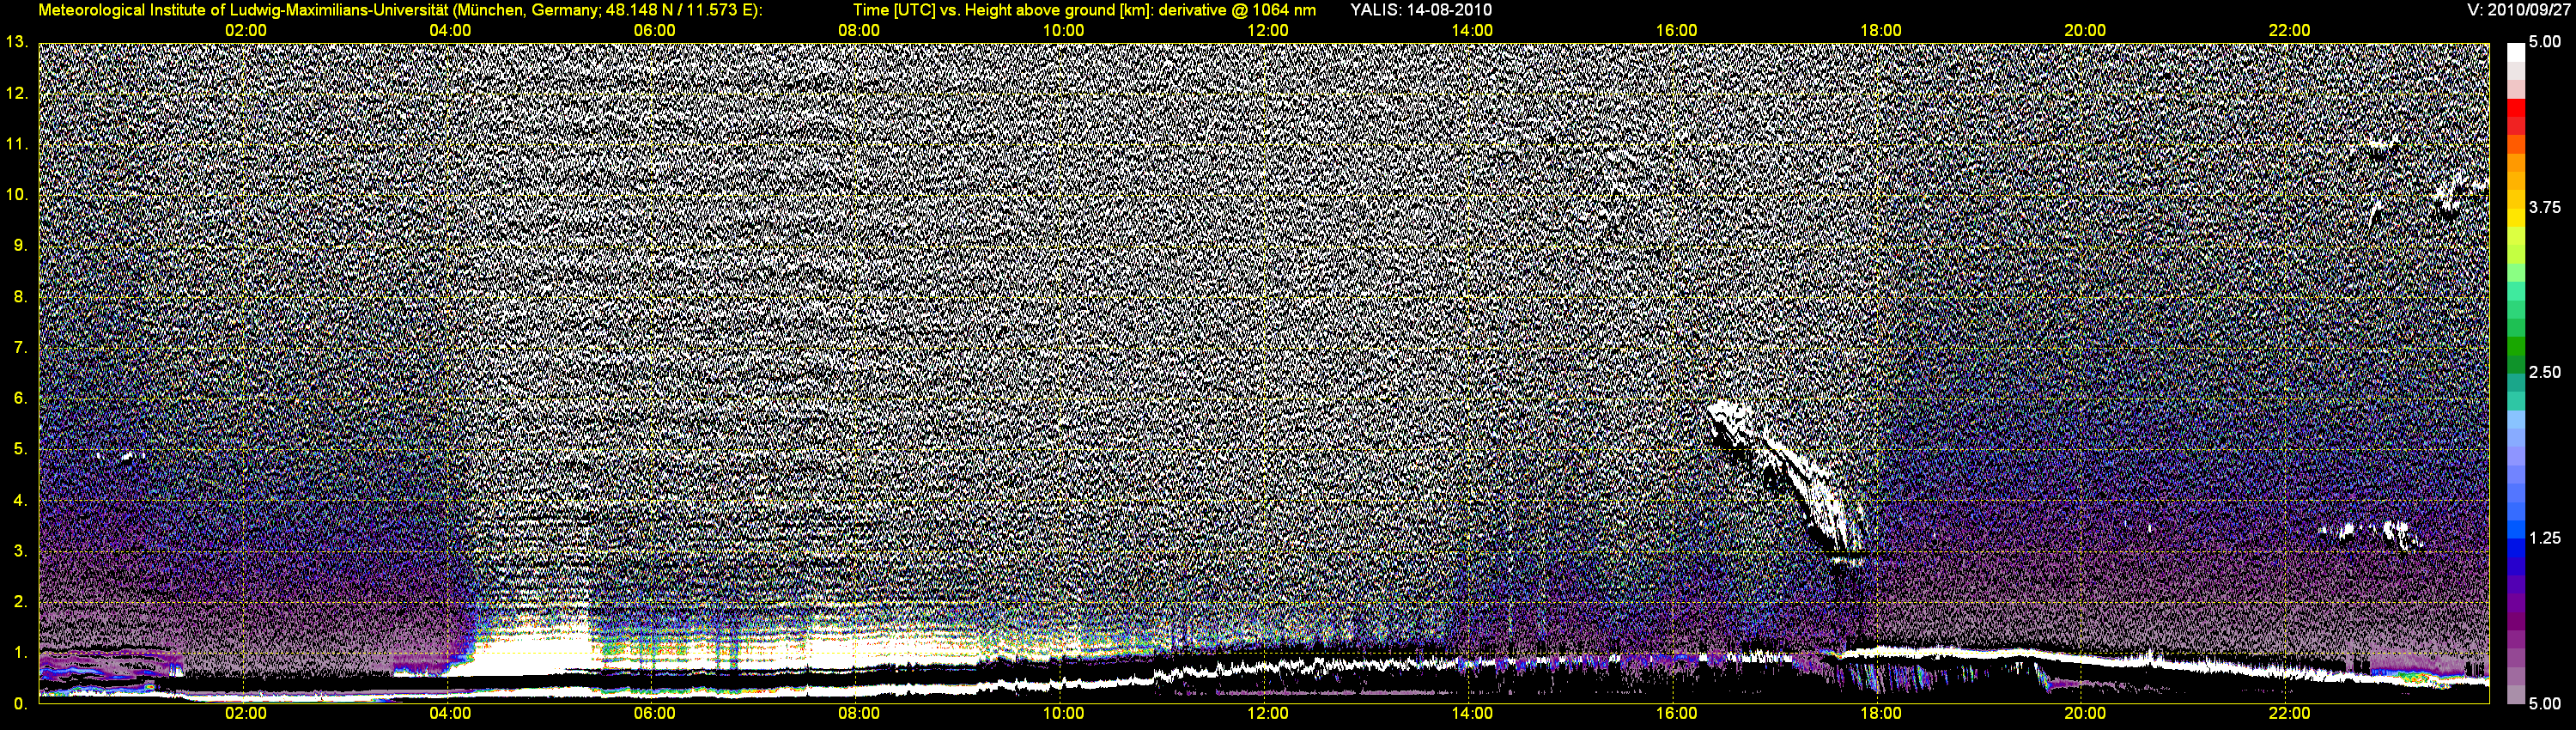Screen dimensions: 2576x730
Task: Click the small cloud fragments at 3 km near 23:00
Action: (2372, 533)
